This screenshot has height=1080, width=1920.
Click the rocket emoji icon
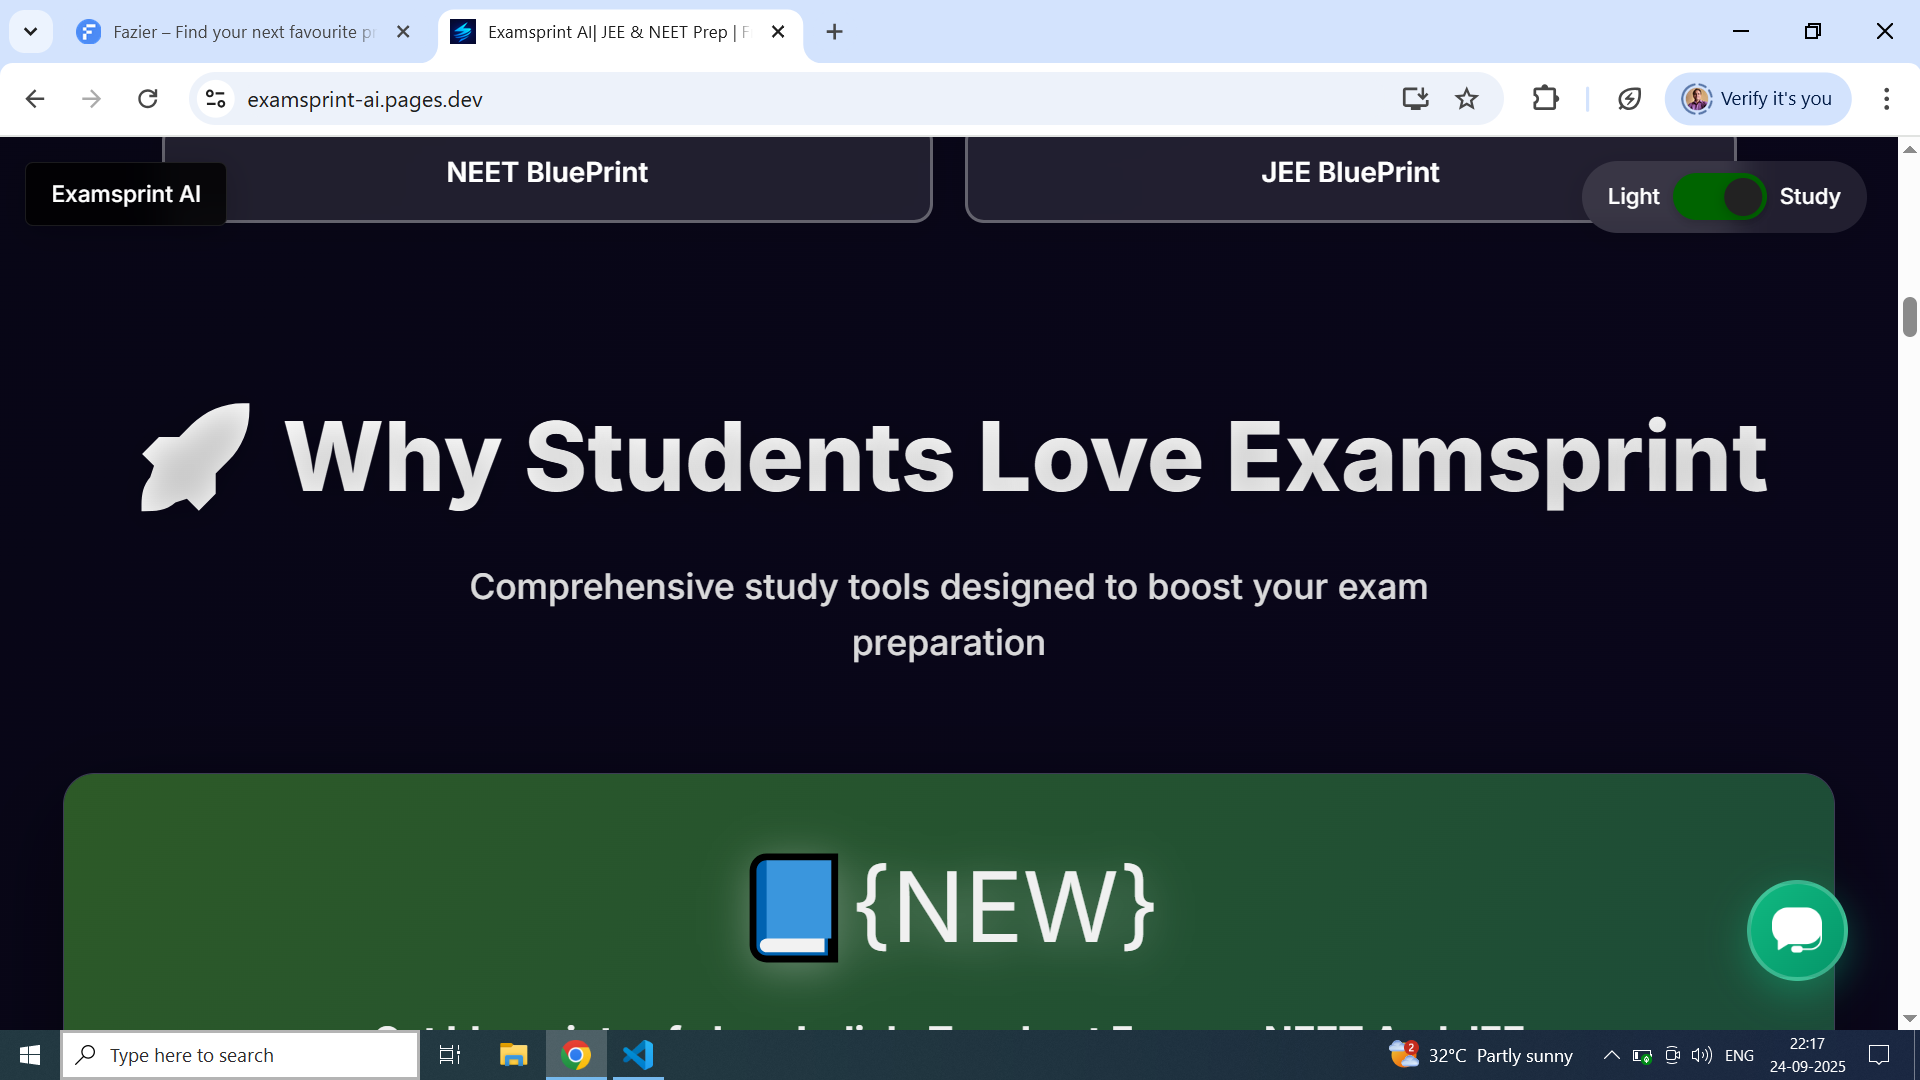point(196,457)
